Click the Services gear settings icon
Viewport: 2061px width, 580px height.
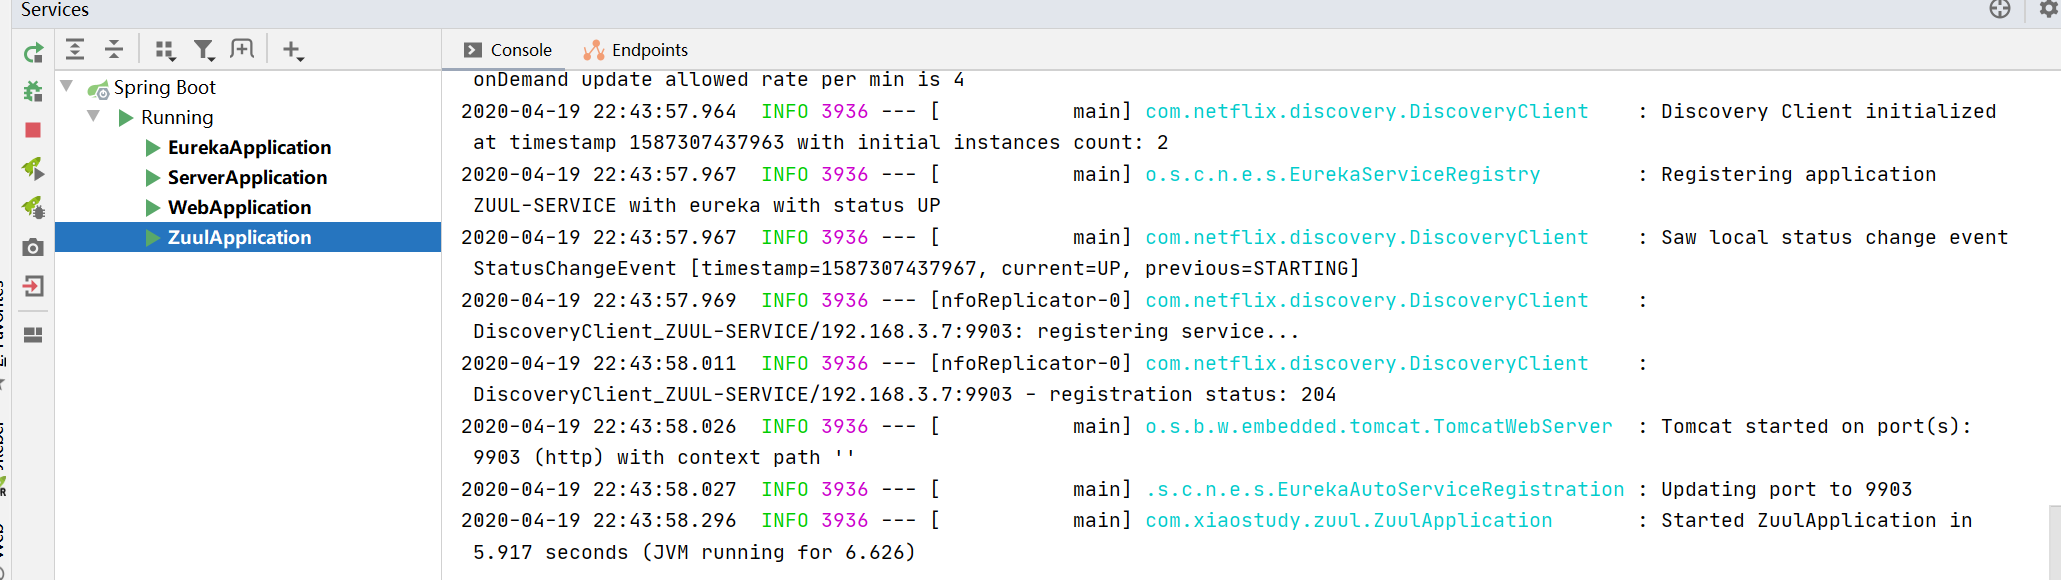point(2048,9)
